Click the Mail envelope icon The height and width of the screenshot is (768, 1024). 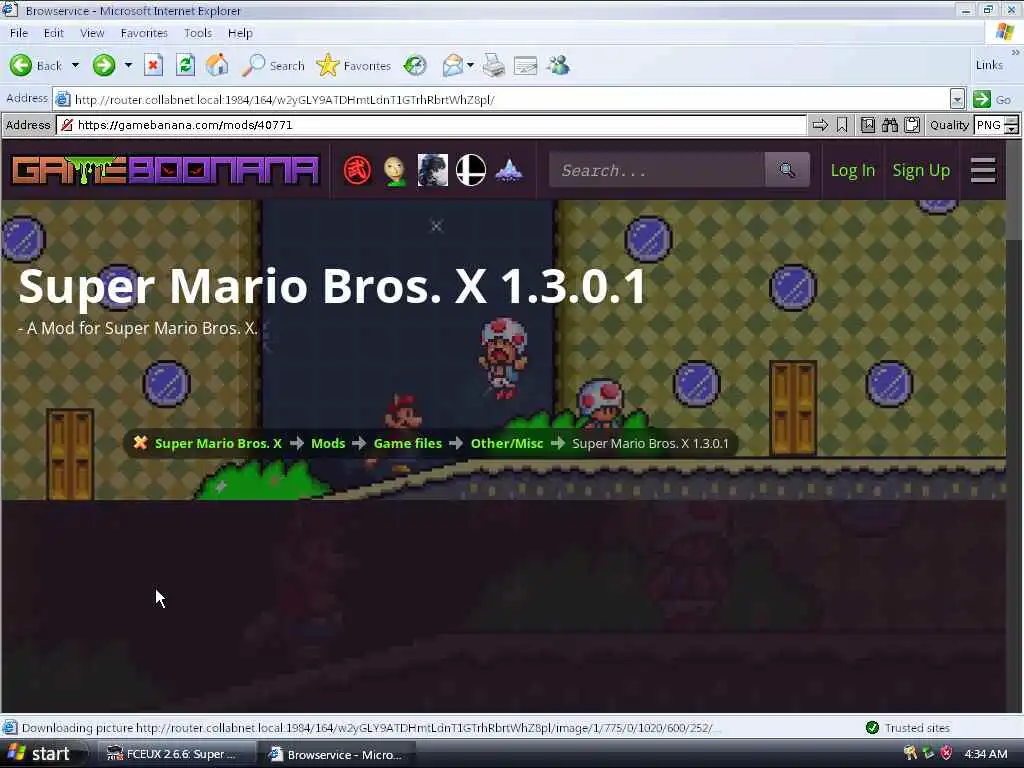click(452, 65)
